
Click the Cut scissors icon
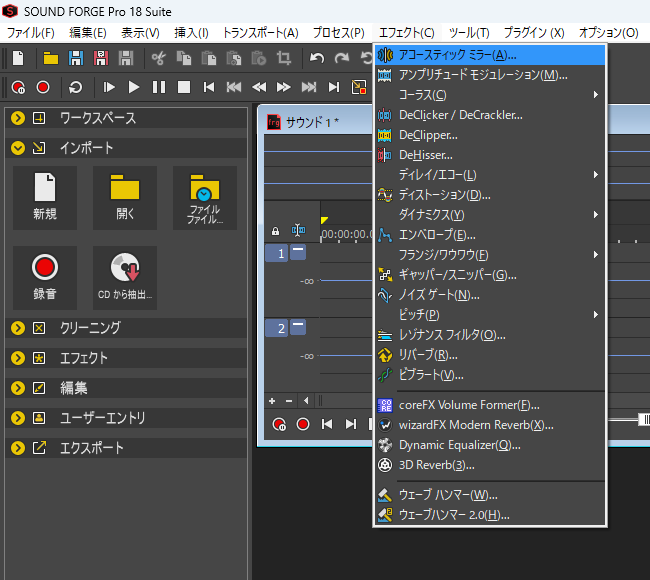(158, 58)
